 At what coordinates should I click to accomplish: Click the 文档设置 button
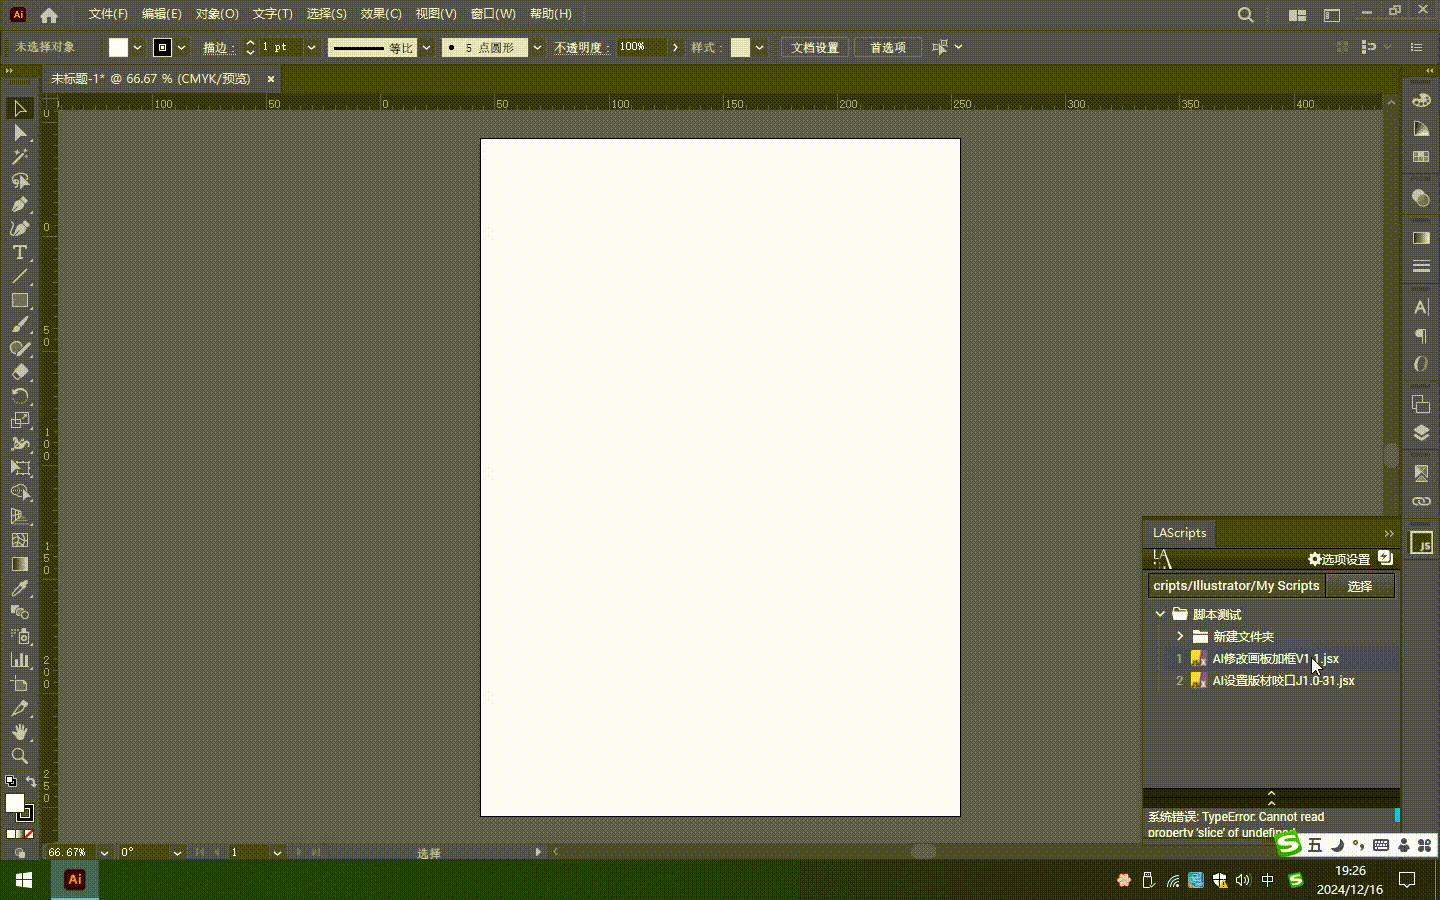pyautogui.click(x=815, y=47)
